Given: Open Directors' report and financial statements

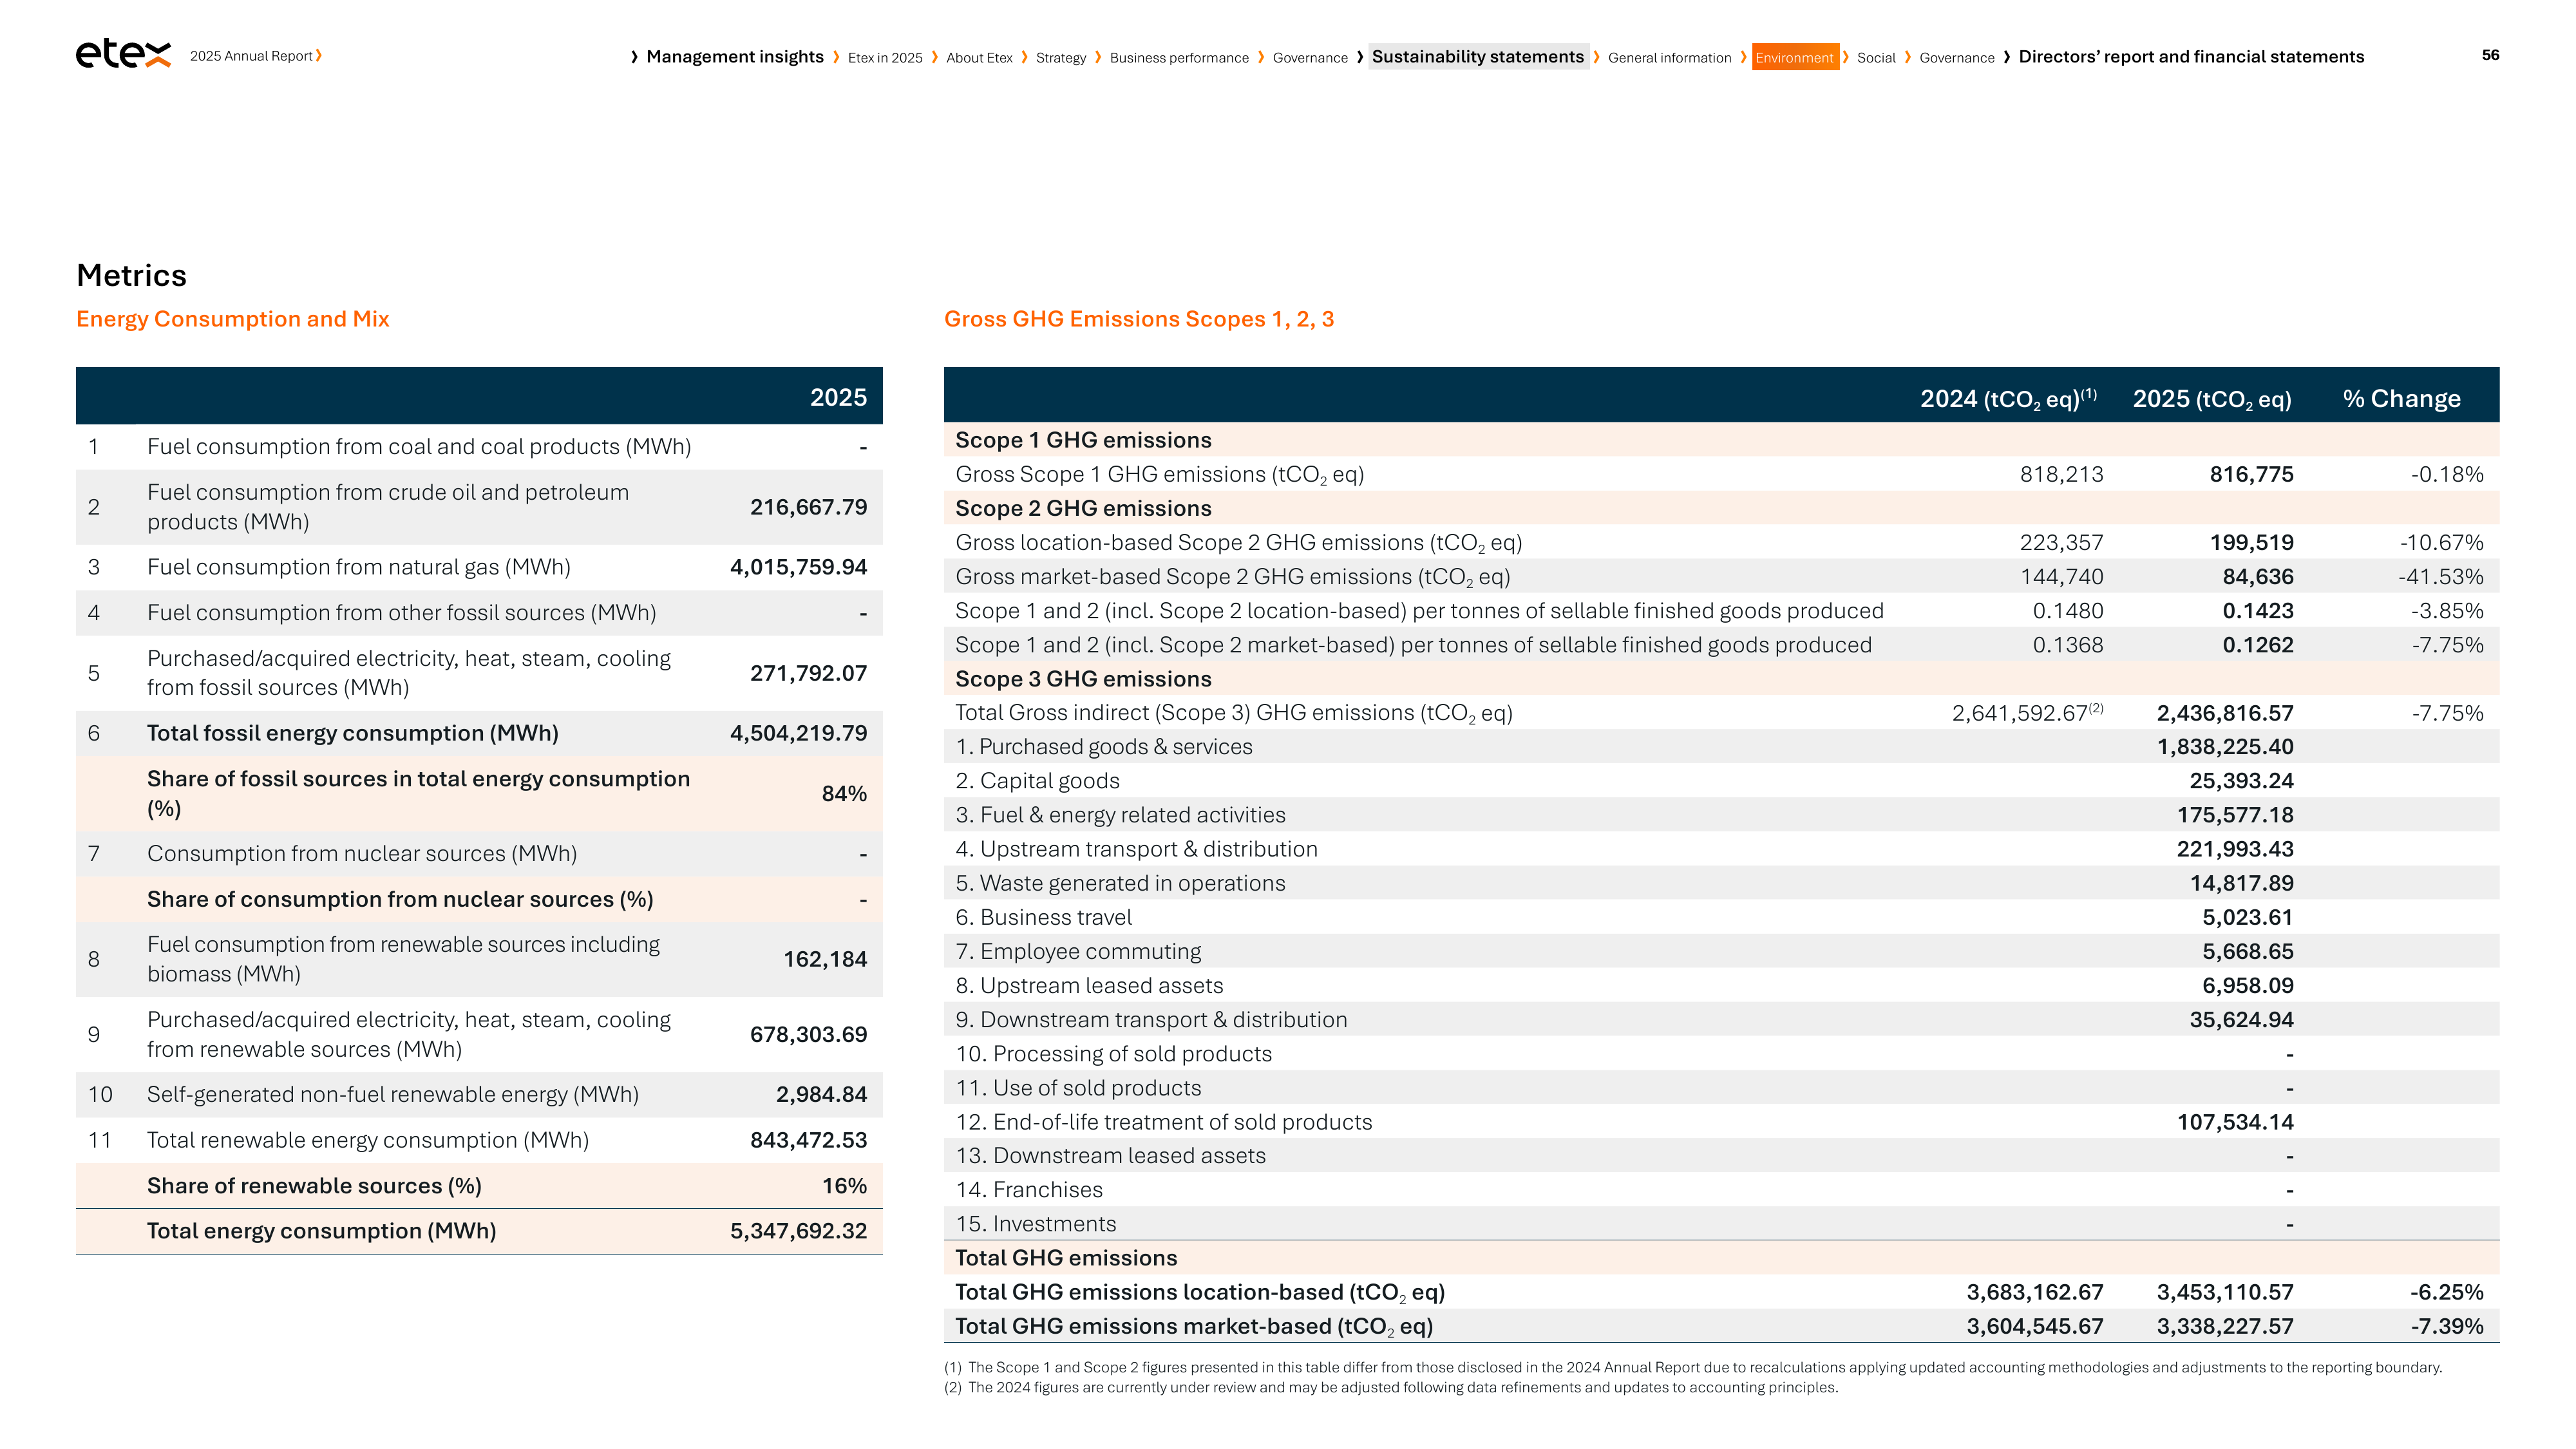Looking at the screenshot, I should tap(2191, 57).
